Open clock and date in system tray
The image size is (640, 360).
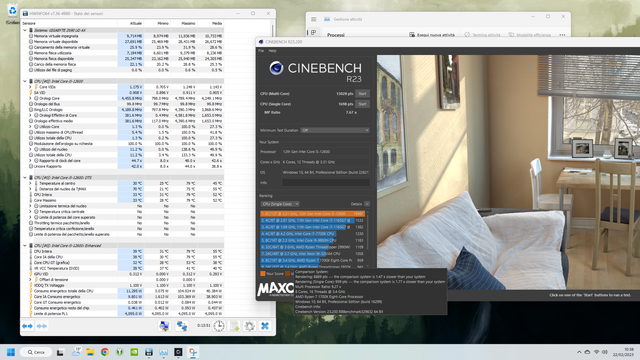coord(624,352)
